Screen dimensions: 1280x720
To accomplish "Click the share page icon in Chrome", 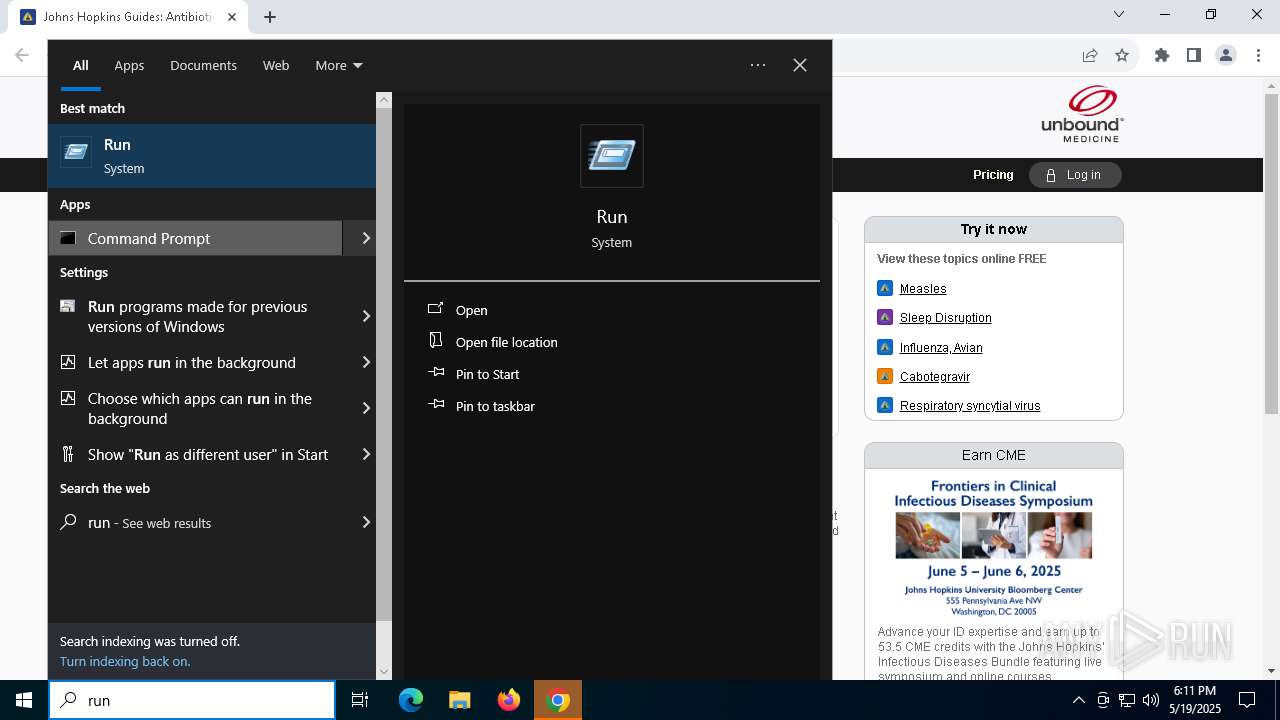I will pos(1090,55).
